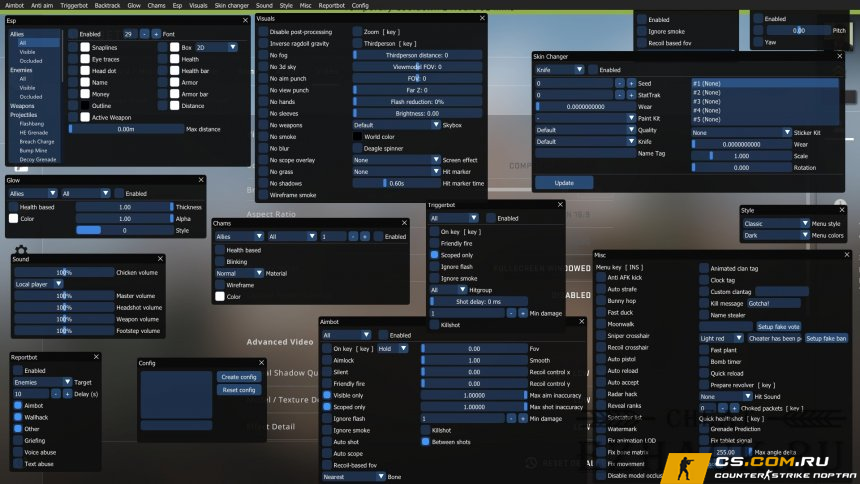Click the Update button in Skin Changer
The image size is (860, 484).
[x=564, y=183]
